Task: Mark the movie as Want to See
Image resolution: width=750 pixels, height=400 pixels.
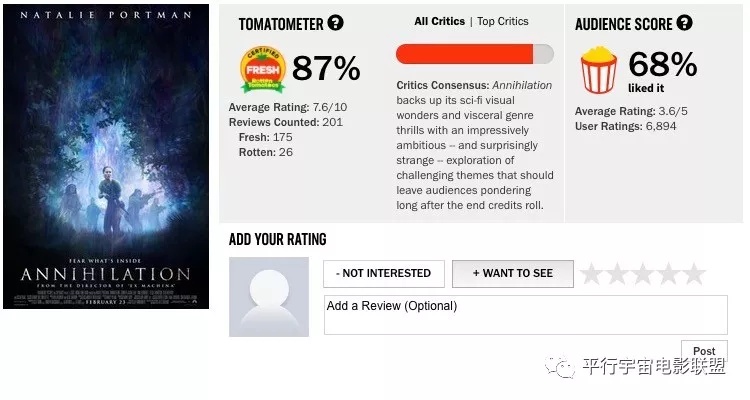Action: tap(513, 274)
